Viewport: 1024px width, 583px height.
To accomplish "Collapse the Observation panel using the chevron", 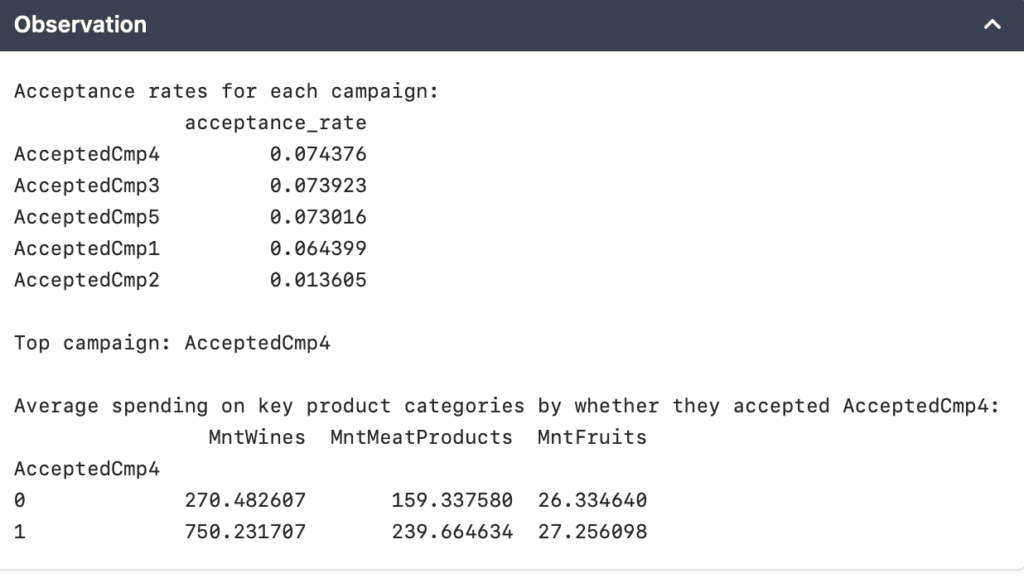I will [x=991, y=25].
